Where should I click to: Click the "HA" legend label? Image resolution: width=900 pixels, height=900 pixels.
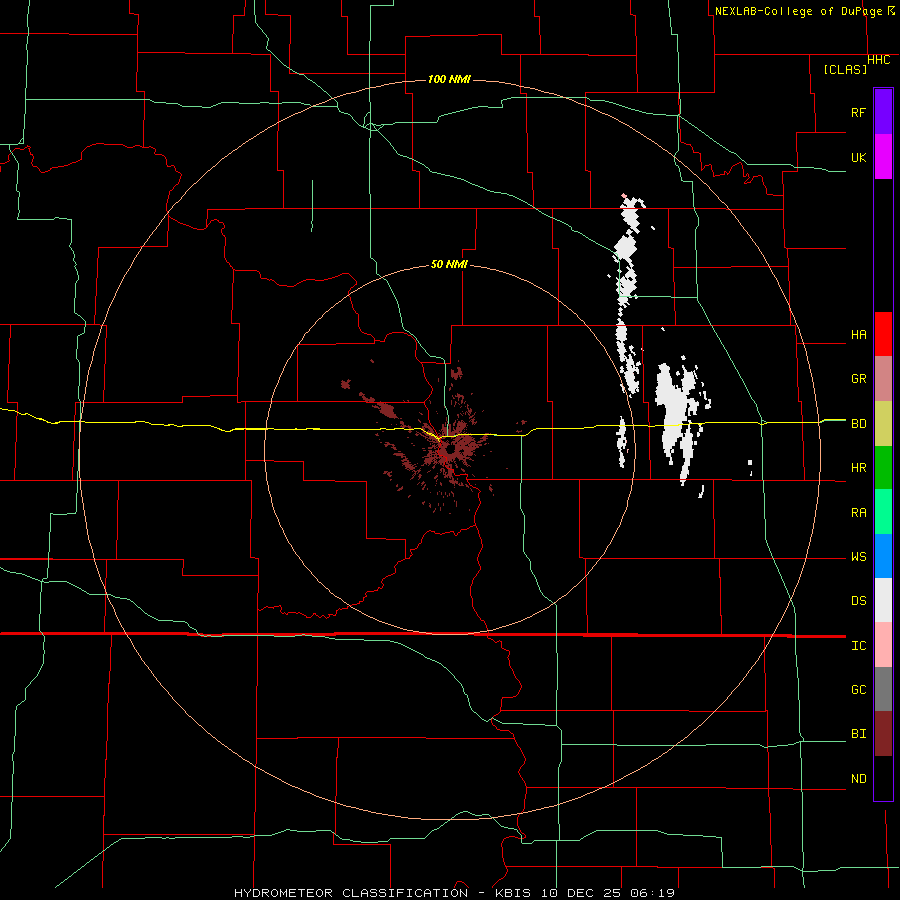(x=858, y=335)
